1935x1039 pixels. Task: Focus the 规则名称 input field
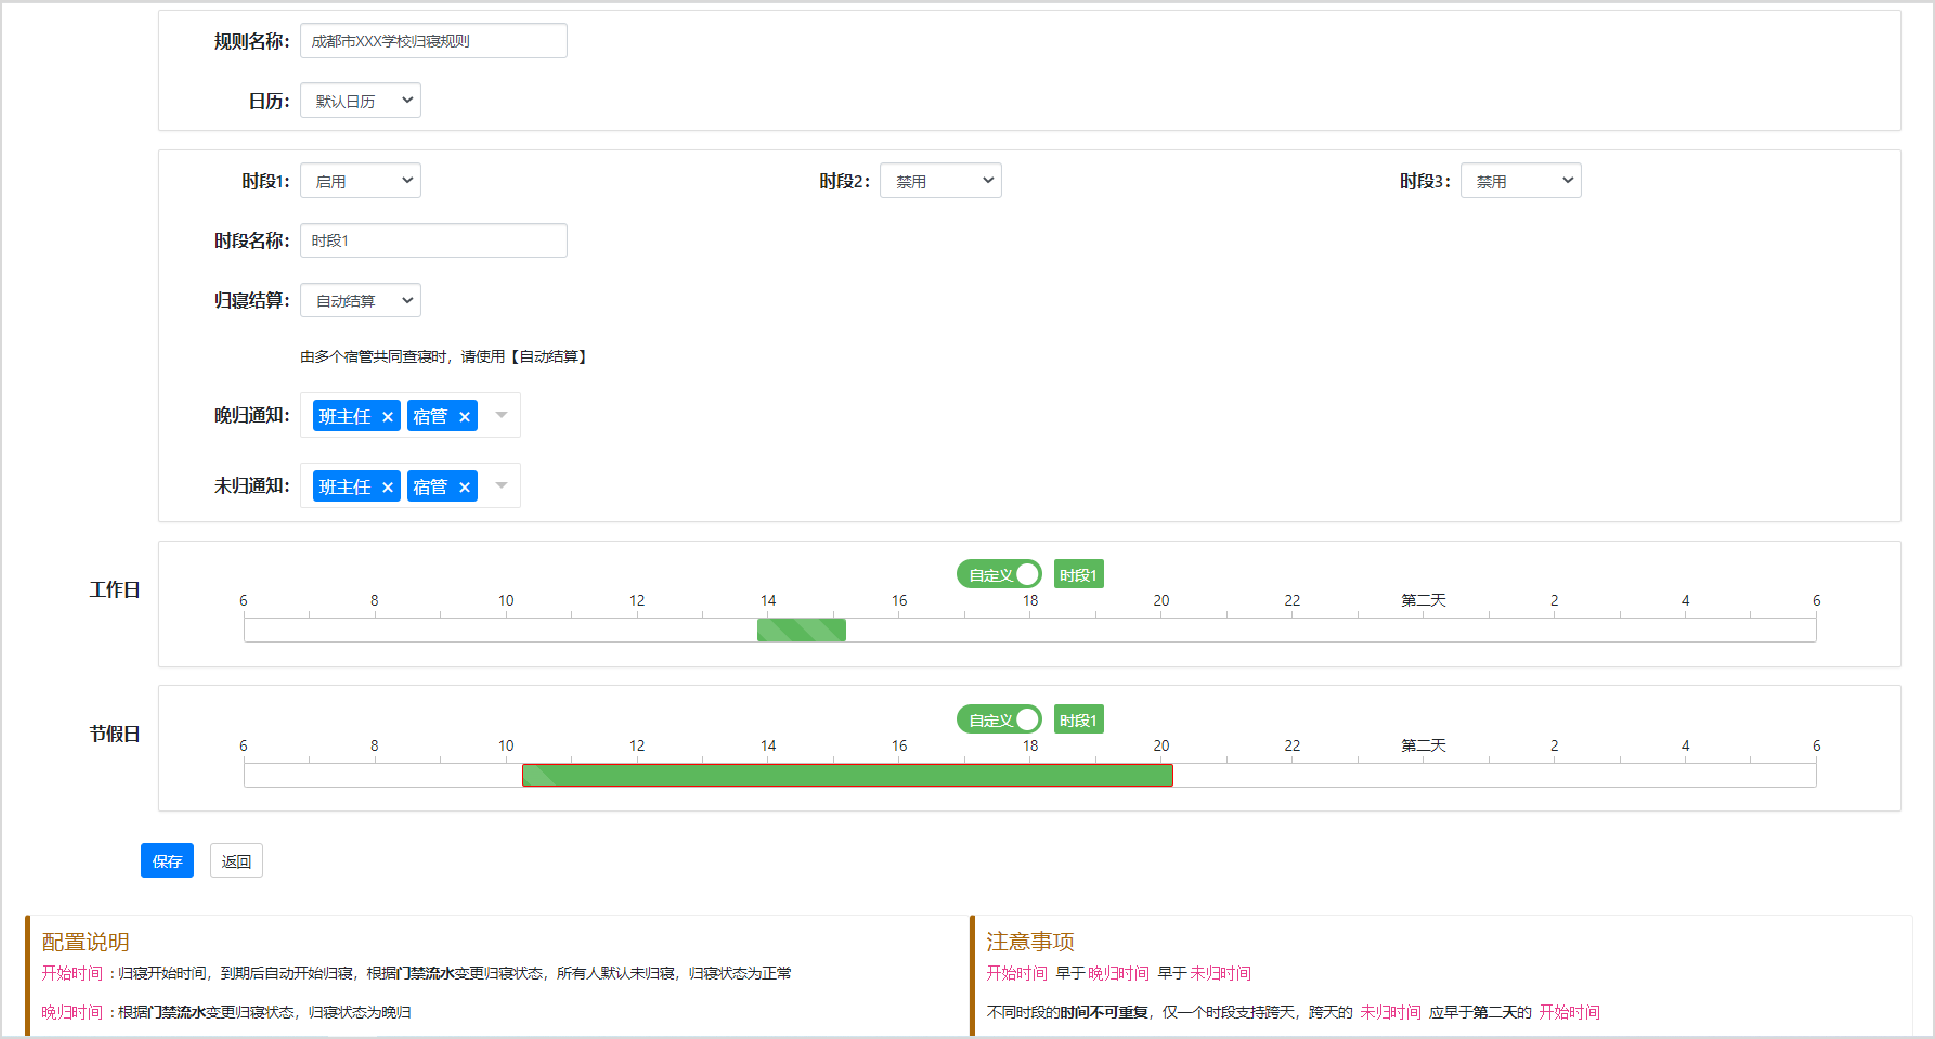click(434, 41)
